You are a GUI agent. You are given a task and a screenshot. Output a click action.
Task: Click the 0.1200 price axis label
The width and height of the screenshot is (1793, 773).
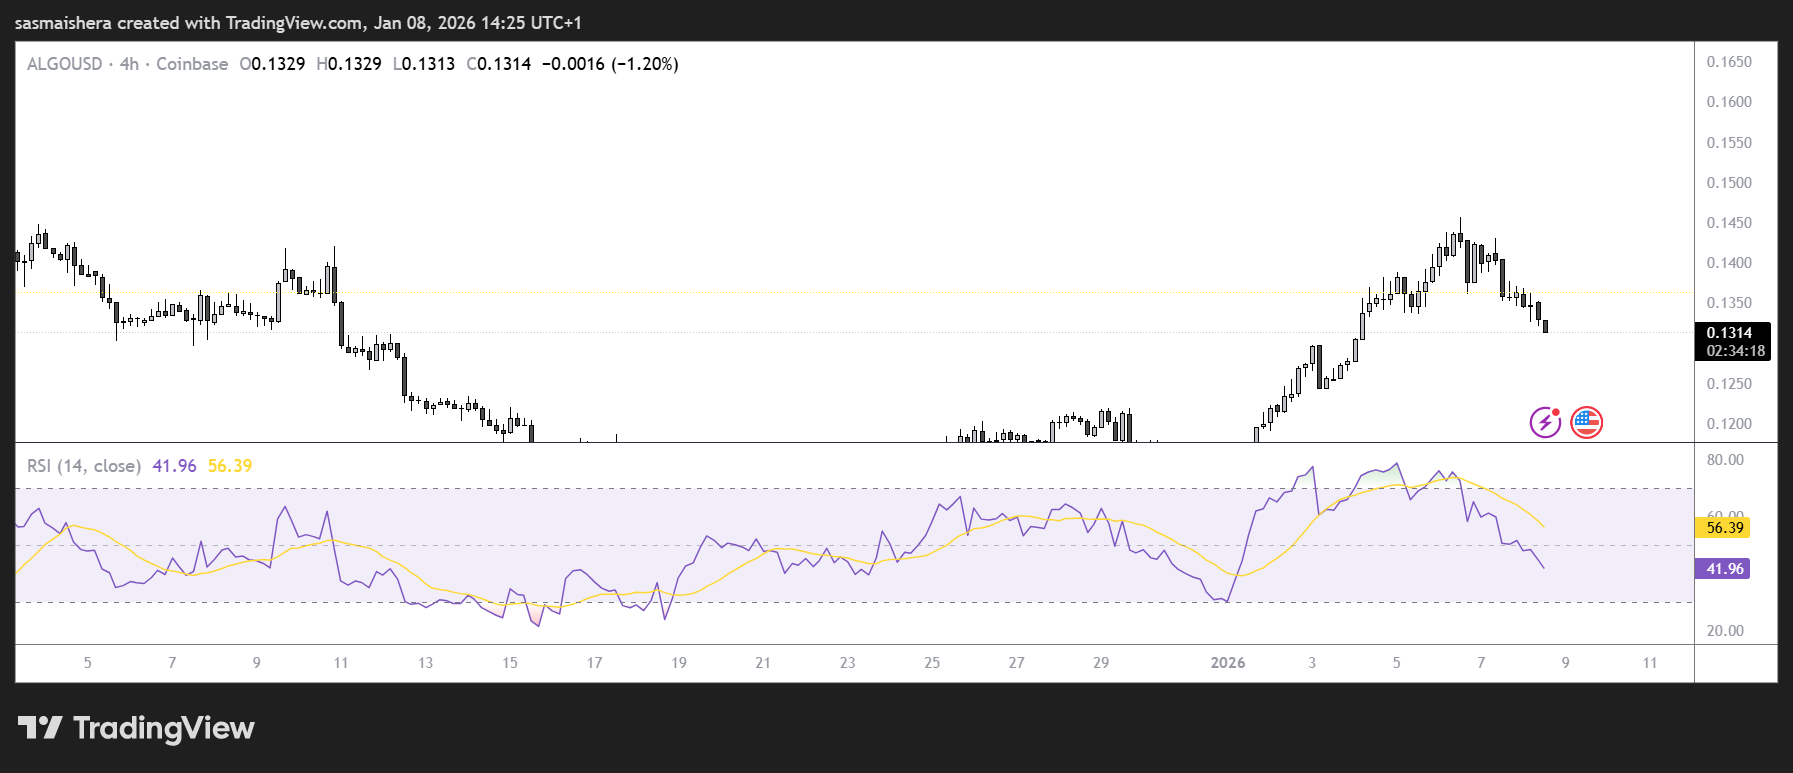click(1729, 424)
